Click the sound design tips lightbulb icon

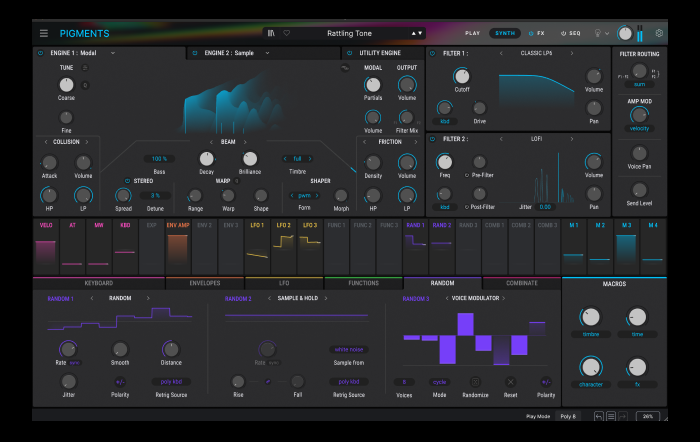click(597, 33)
